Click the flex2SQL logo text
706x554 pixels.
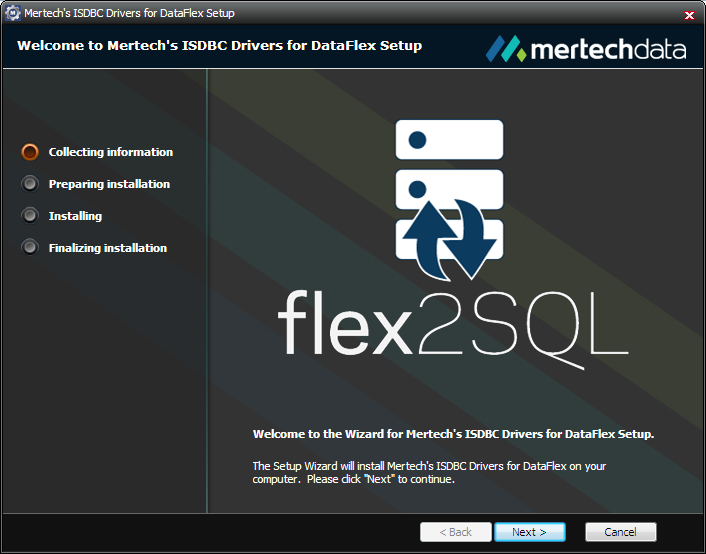click(452, 322)
